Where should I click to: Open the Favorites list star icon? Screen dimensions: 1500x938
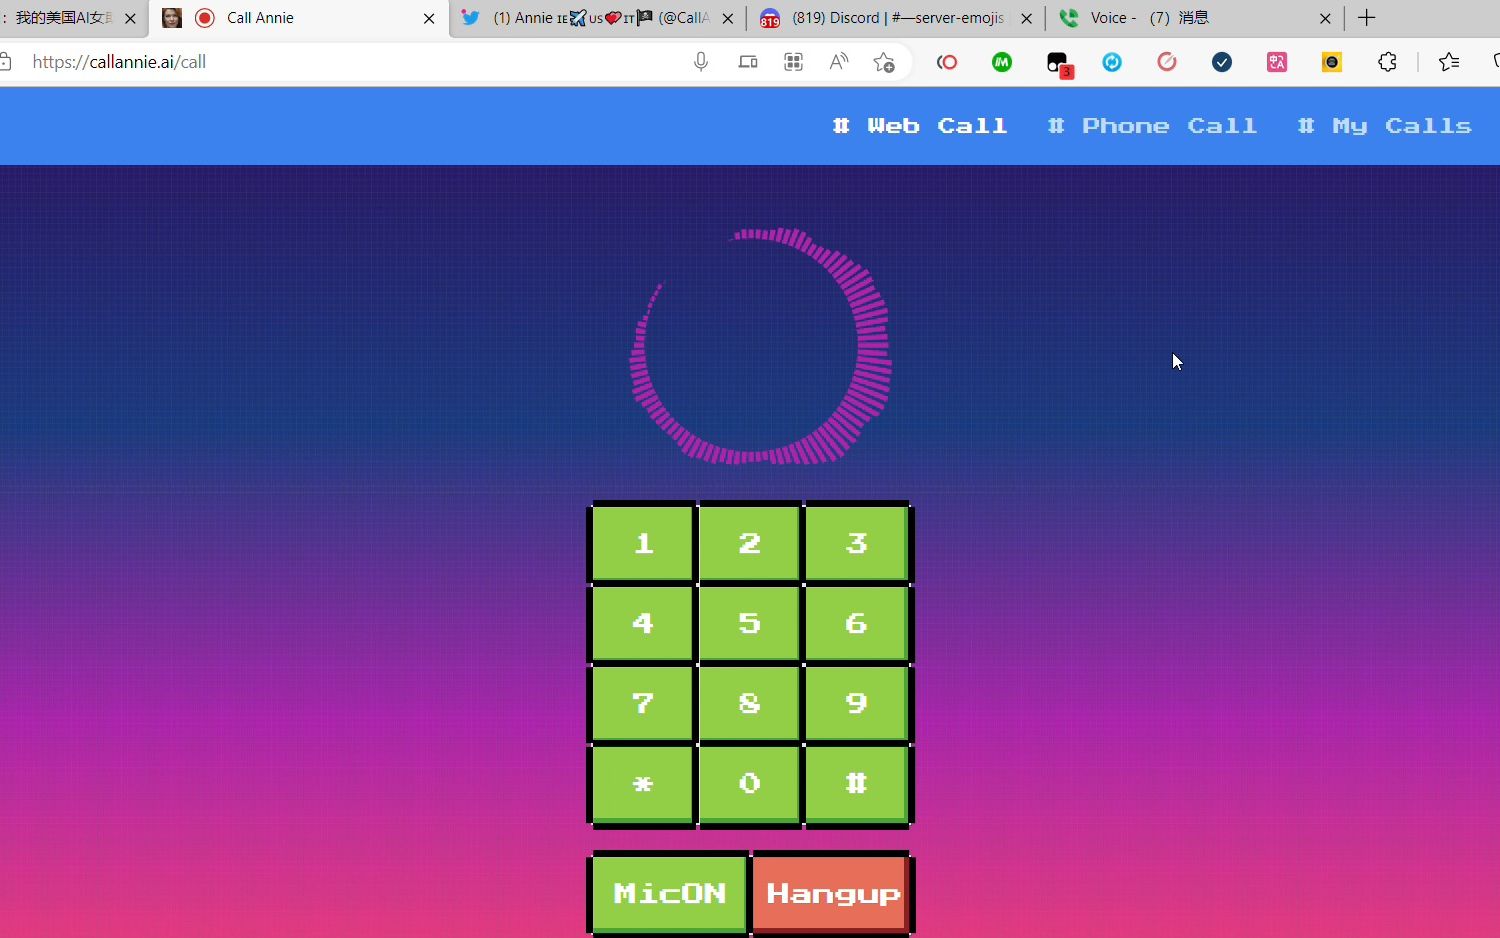(x=1449, y=62)
